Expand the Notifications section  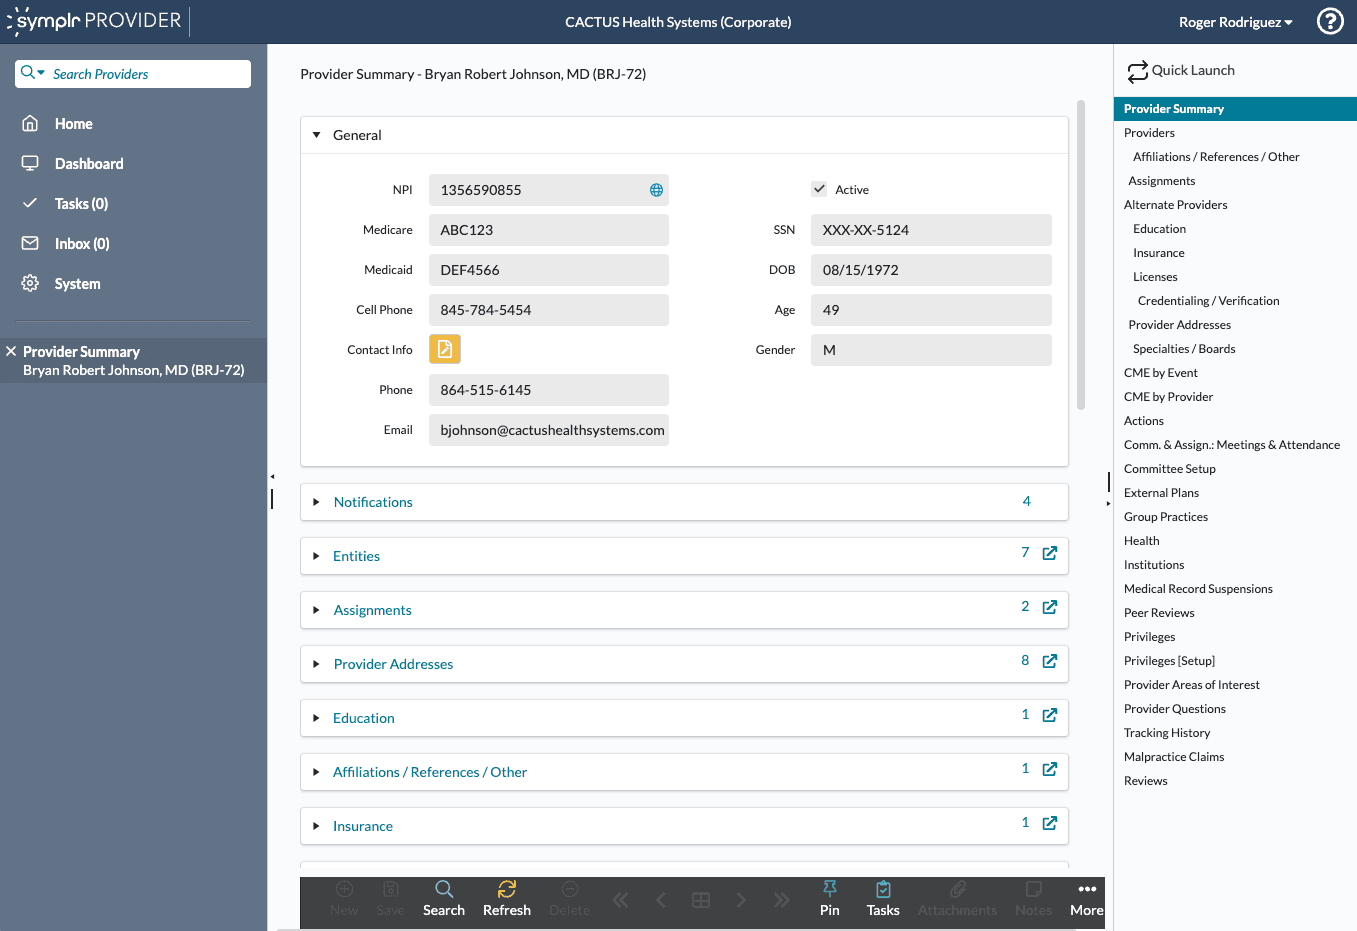click(x=317, y=502)
